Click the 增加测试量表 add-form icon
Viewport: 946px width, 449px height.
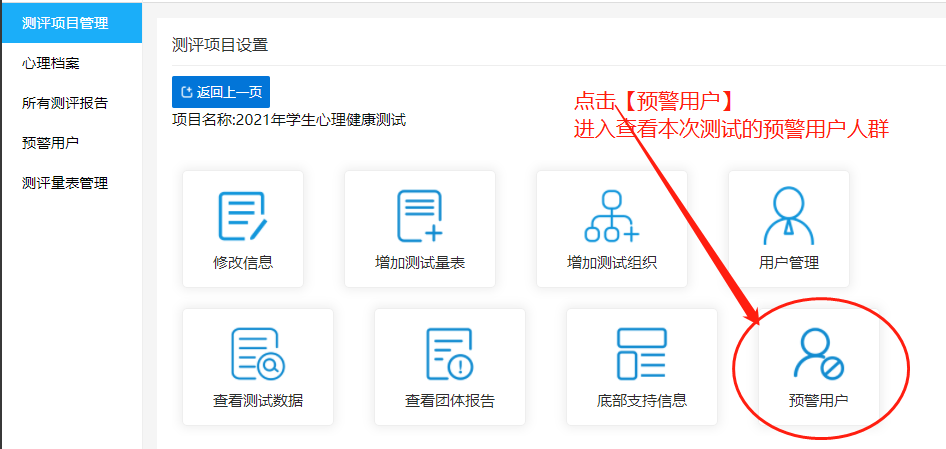(420, 217)
